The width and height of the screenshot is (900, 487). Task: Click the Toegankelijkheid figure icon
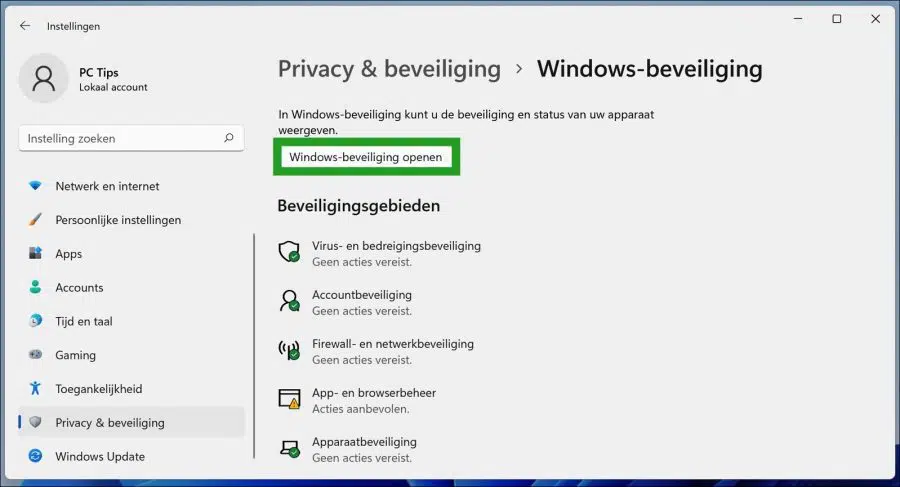tap(35, 388)
